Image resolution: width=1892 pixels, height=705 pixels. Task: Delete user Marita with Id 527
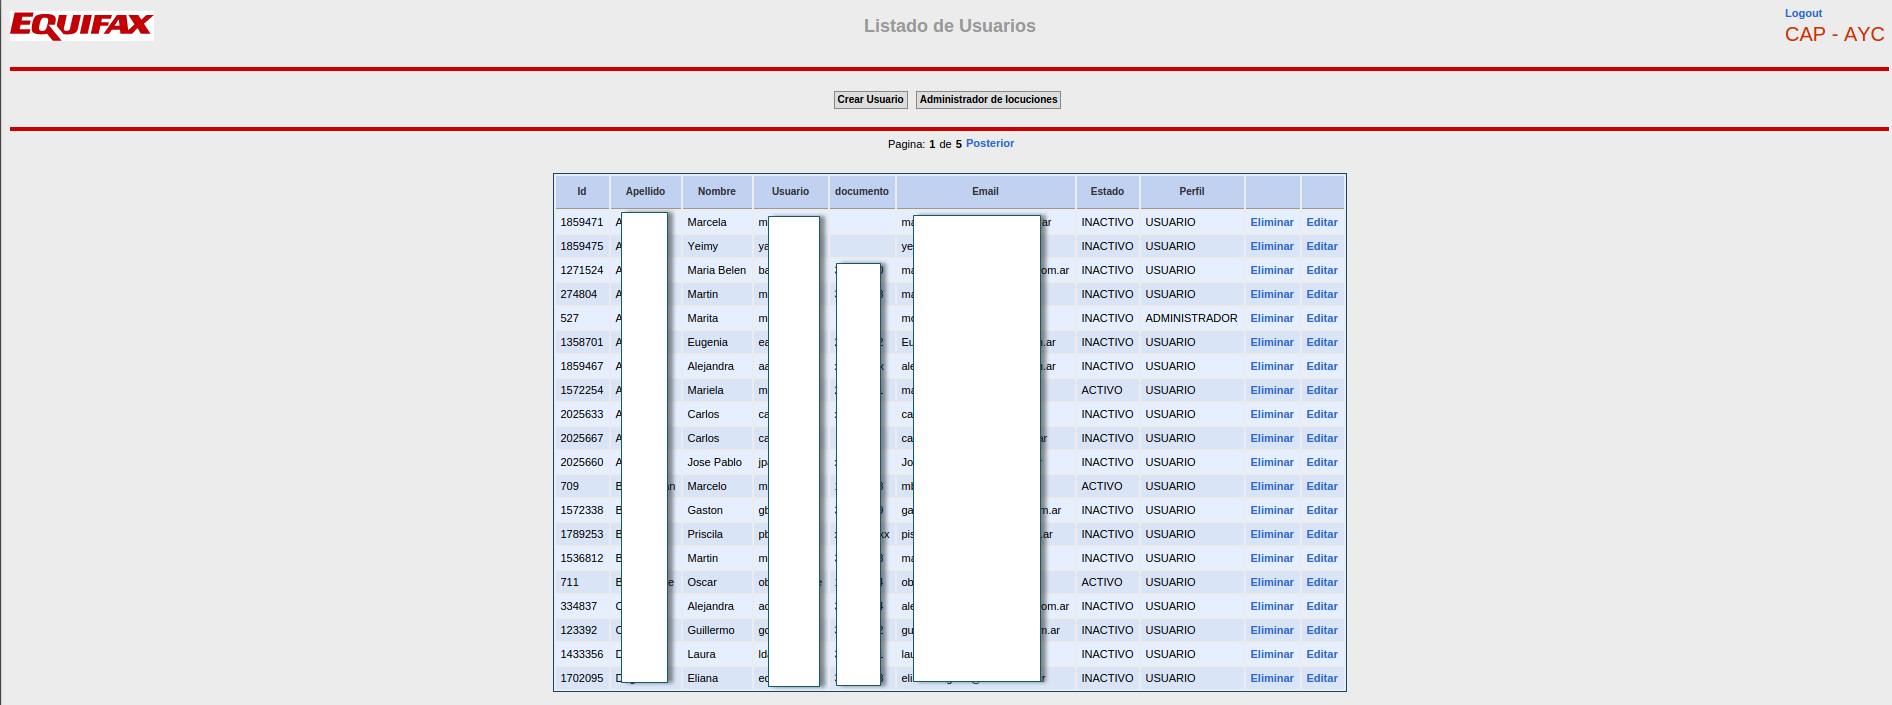[1272, 318]
